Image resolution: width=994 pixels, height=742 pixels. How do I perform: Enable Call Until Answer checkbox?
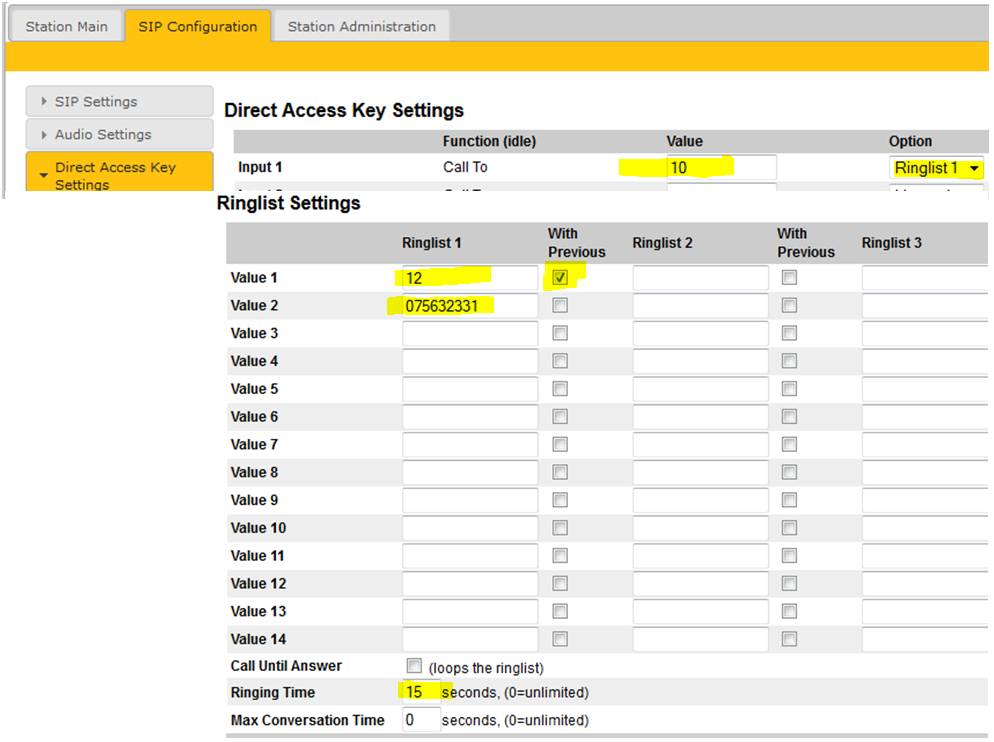pyautogui.click(x=414, y=666)
